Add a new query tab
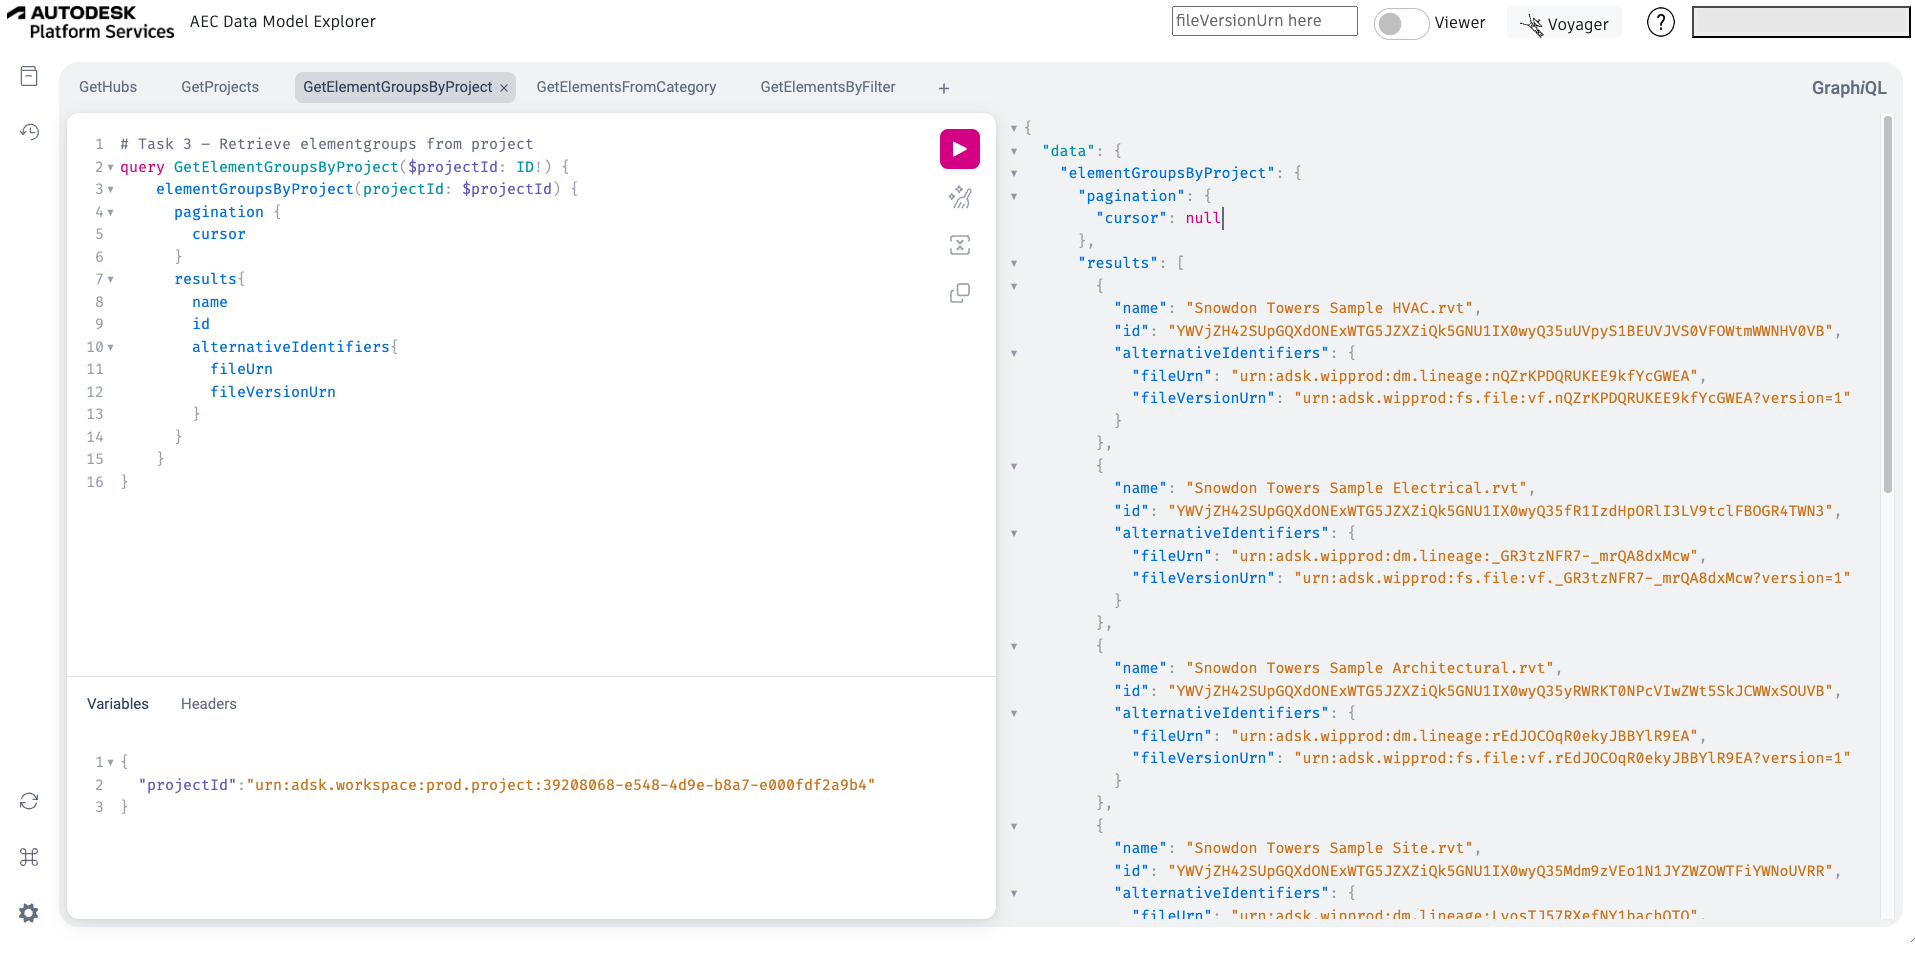Screen dimensions: 1915x977 tap(943, 88)
